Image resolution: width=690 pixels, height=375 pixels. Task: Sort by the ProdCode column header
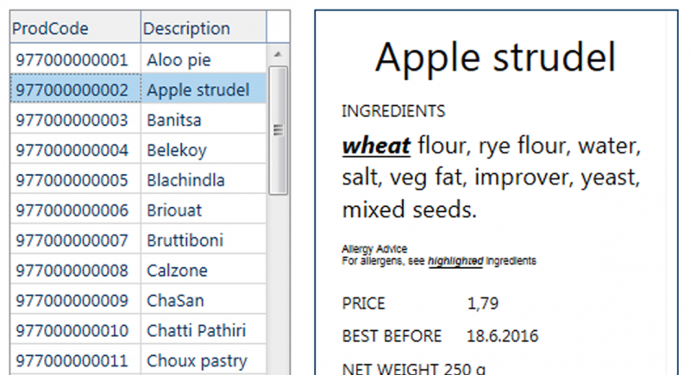75,27
